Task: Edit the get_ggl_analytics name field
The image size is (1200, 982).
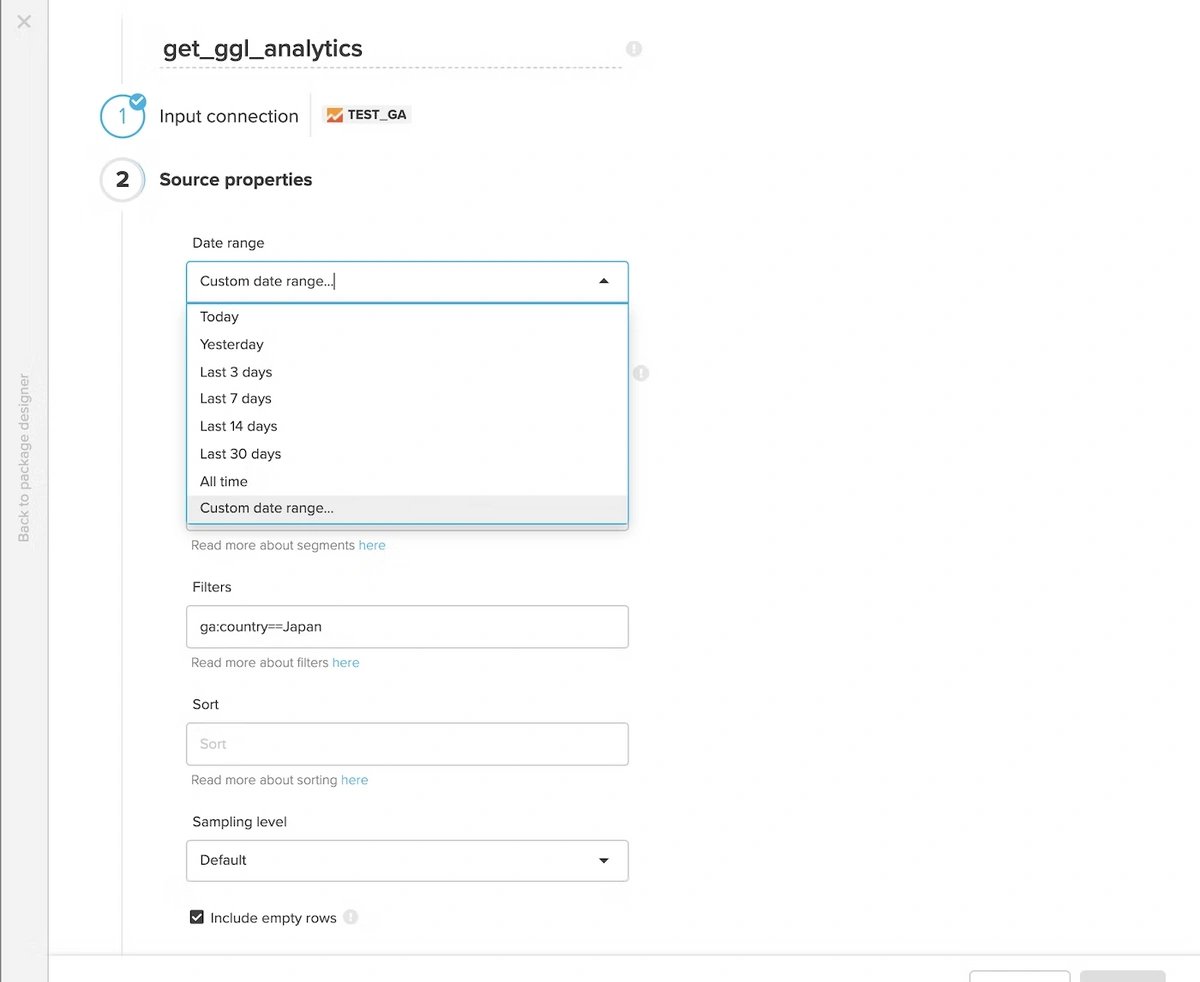Action: [x=391, y=48]
